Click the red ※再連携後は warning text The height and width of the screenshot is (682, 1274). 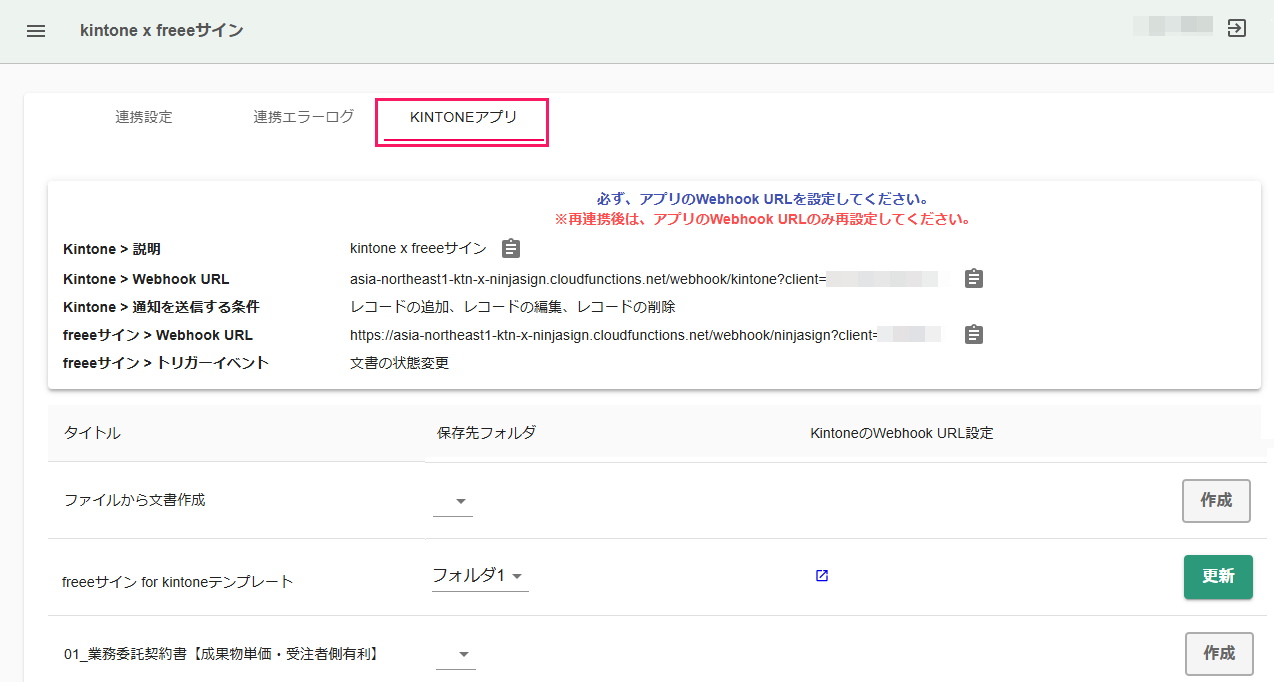[x=762, y=219]
